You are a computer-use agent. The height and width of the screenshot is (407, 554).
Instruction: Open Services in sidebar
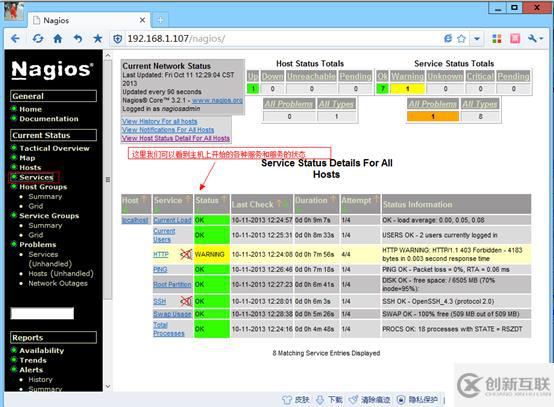[36, 177]
